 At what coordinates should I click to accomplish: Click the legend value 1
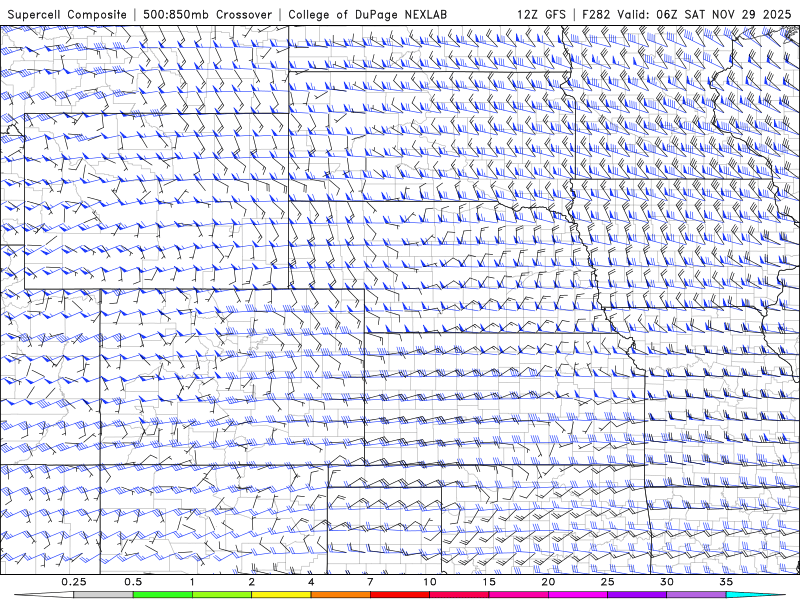click(x=192, y=582)
